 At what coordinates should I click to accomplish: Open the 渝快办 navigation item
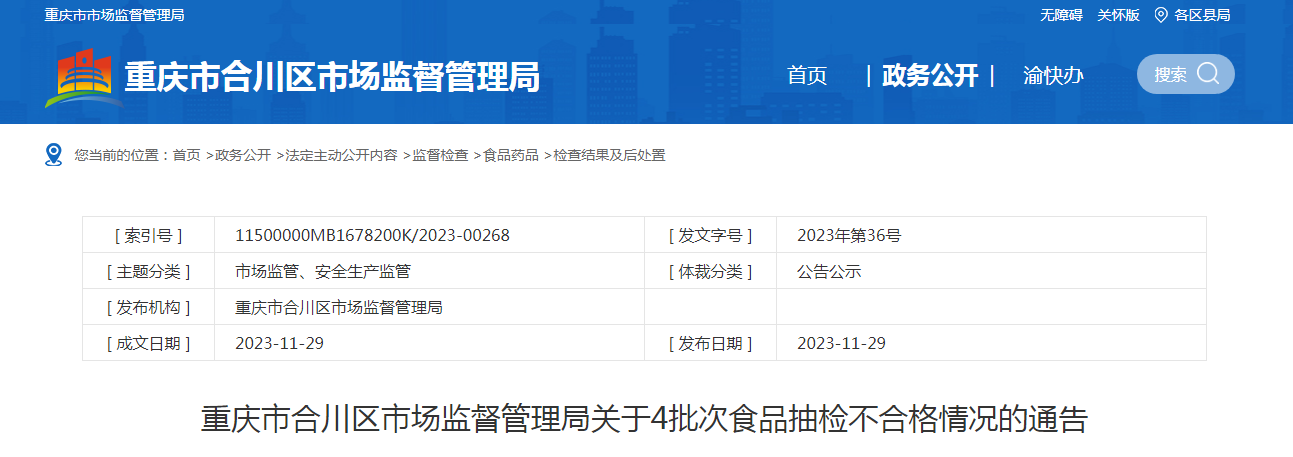coord(1053,76)
